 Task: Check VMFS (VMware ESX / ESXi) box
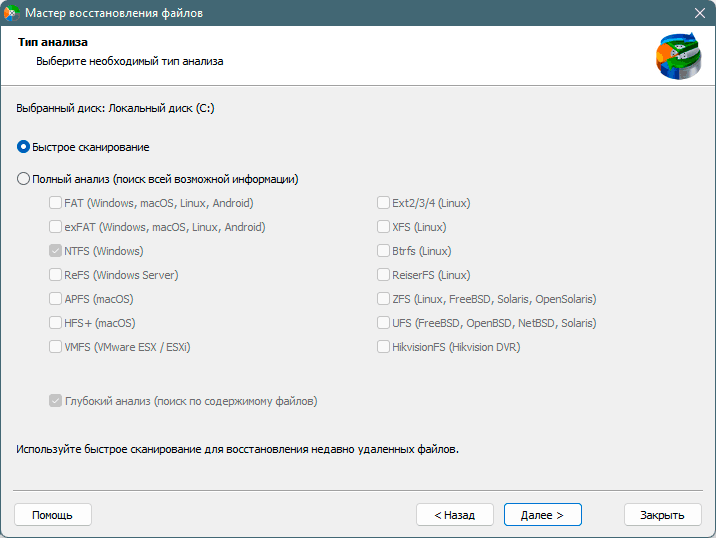tap(55, 347)
